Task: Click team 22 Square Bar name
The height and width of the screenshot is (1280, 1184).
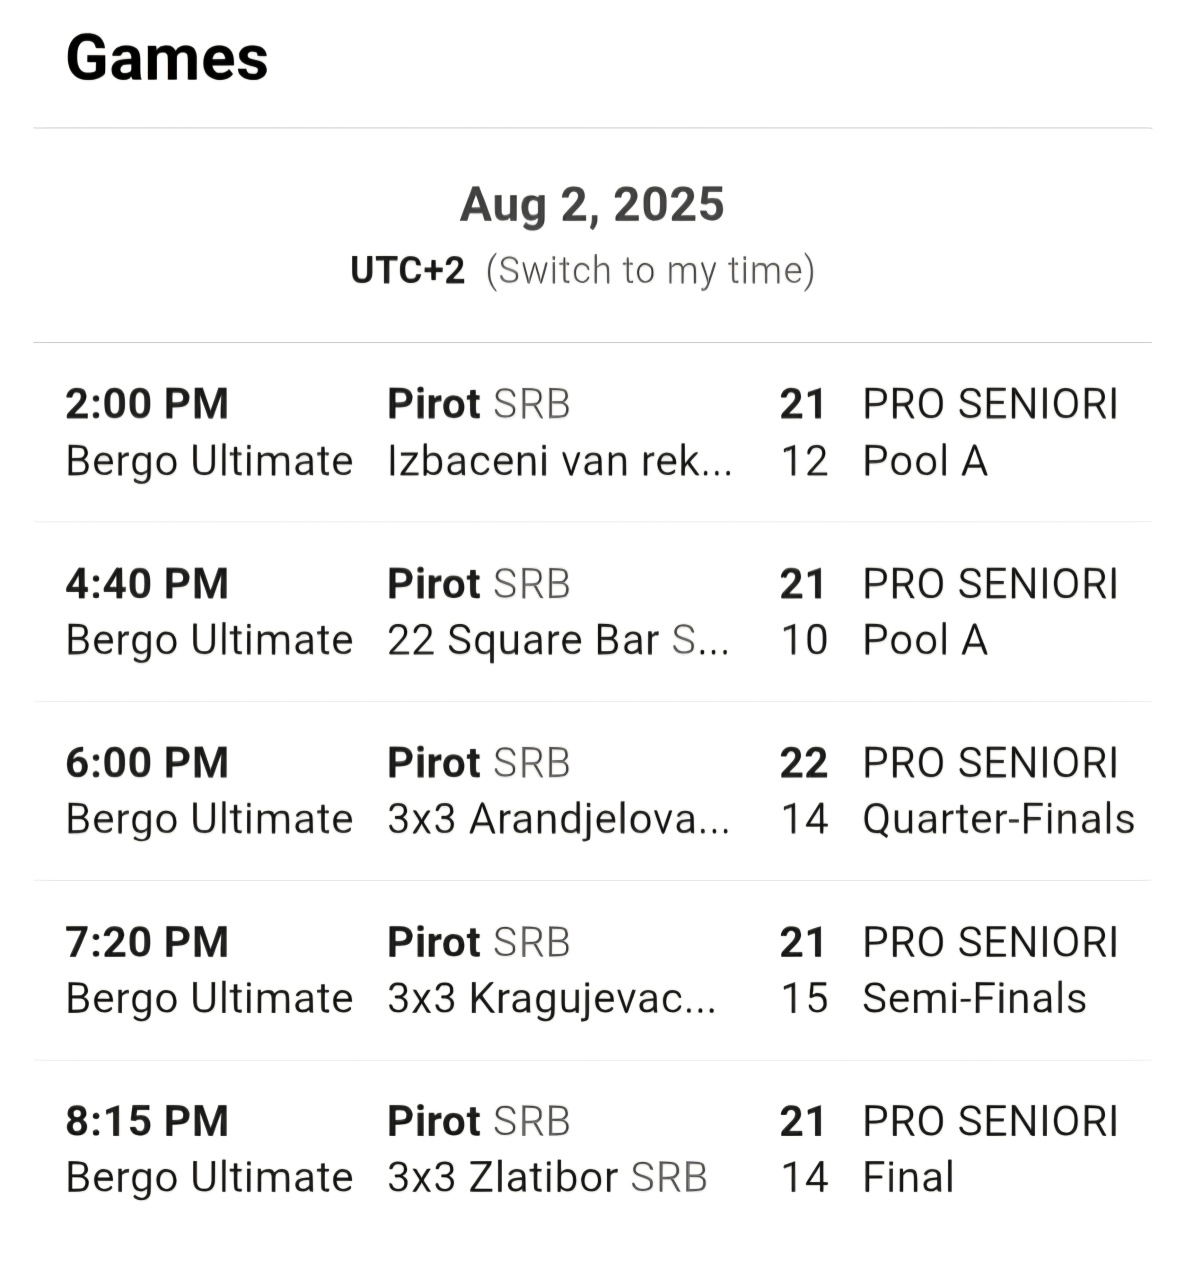Action: pyautogui.click(x=523, y=641)
